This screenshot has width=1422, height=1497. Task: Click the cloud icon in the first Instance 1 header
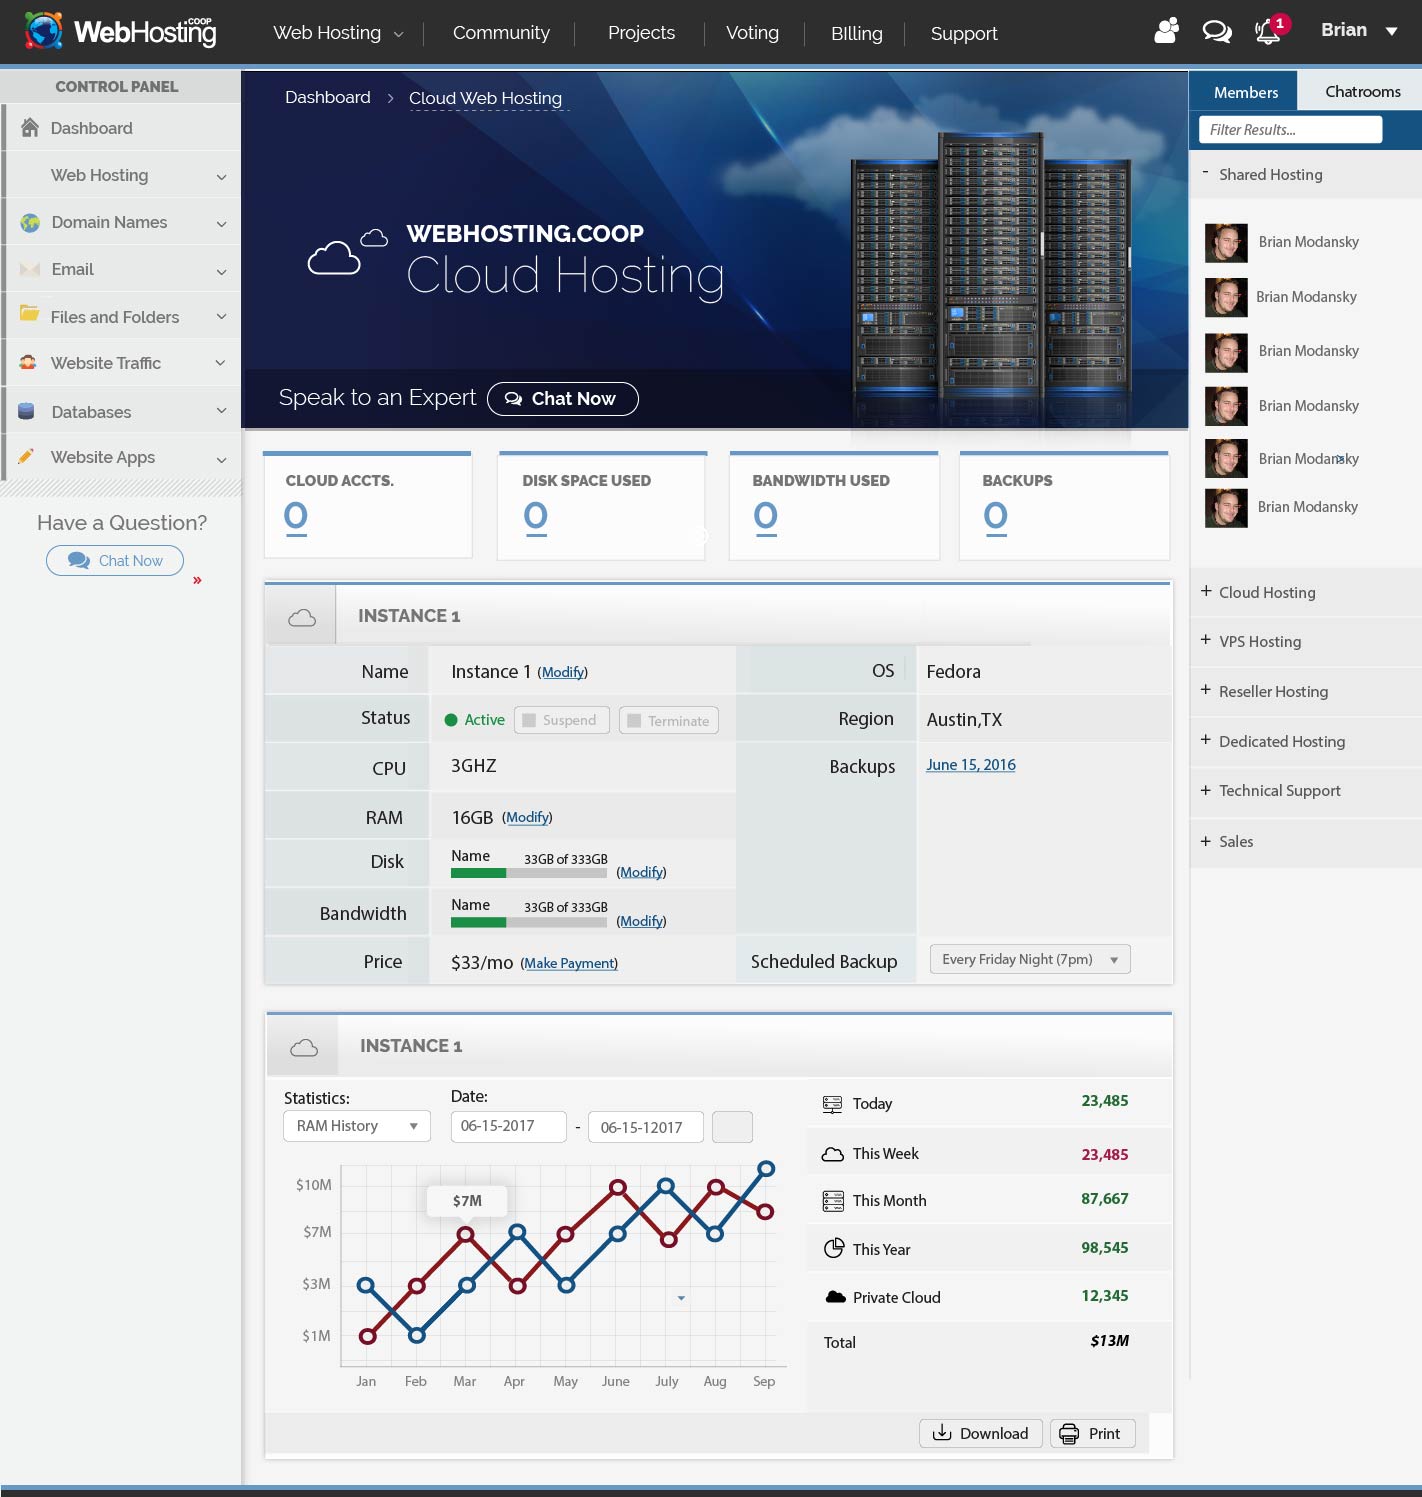point(302,617)
